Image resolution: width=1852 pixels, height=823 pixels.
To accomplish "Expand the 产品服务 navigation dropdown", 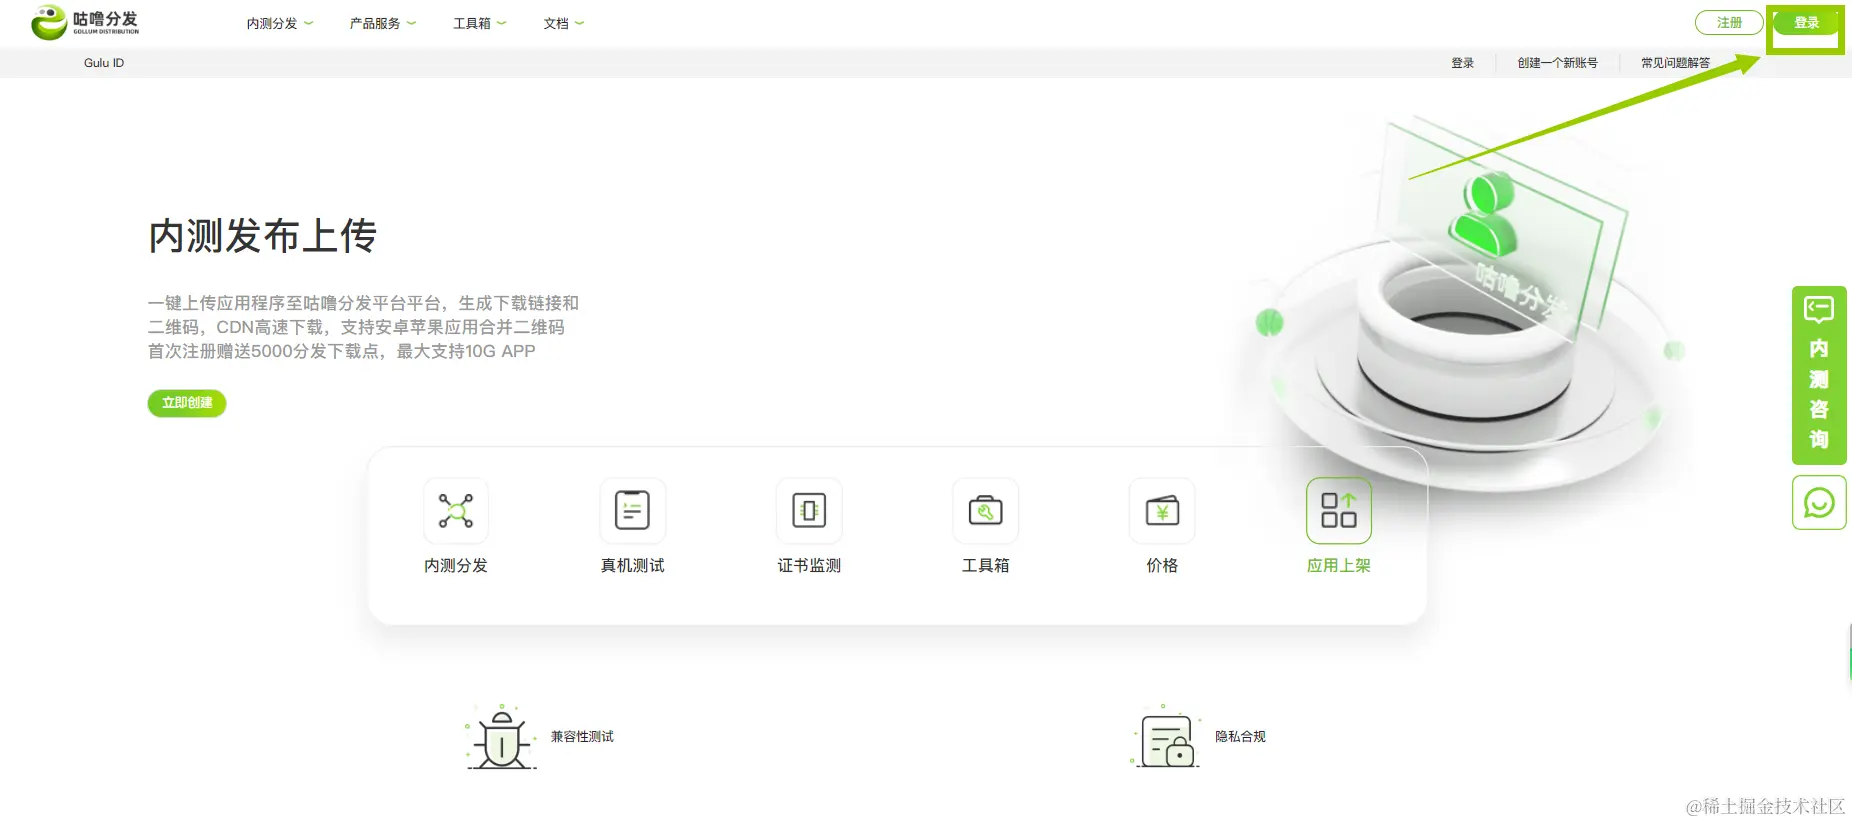I will click(383, 23).
